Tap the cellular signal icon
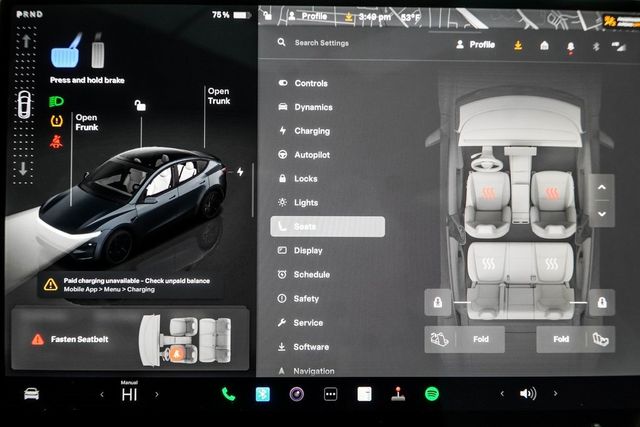Image resolution: width=640 pixels, height=427 pixels. click(x=619, y=46)
